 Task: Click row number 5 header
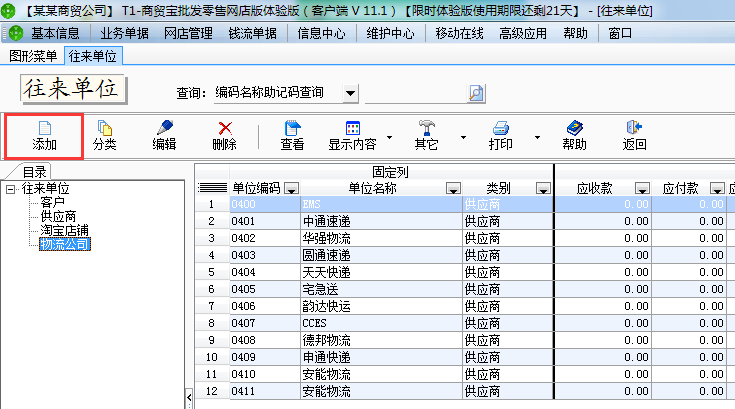point(211,272)
